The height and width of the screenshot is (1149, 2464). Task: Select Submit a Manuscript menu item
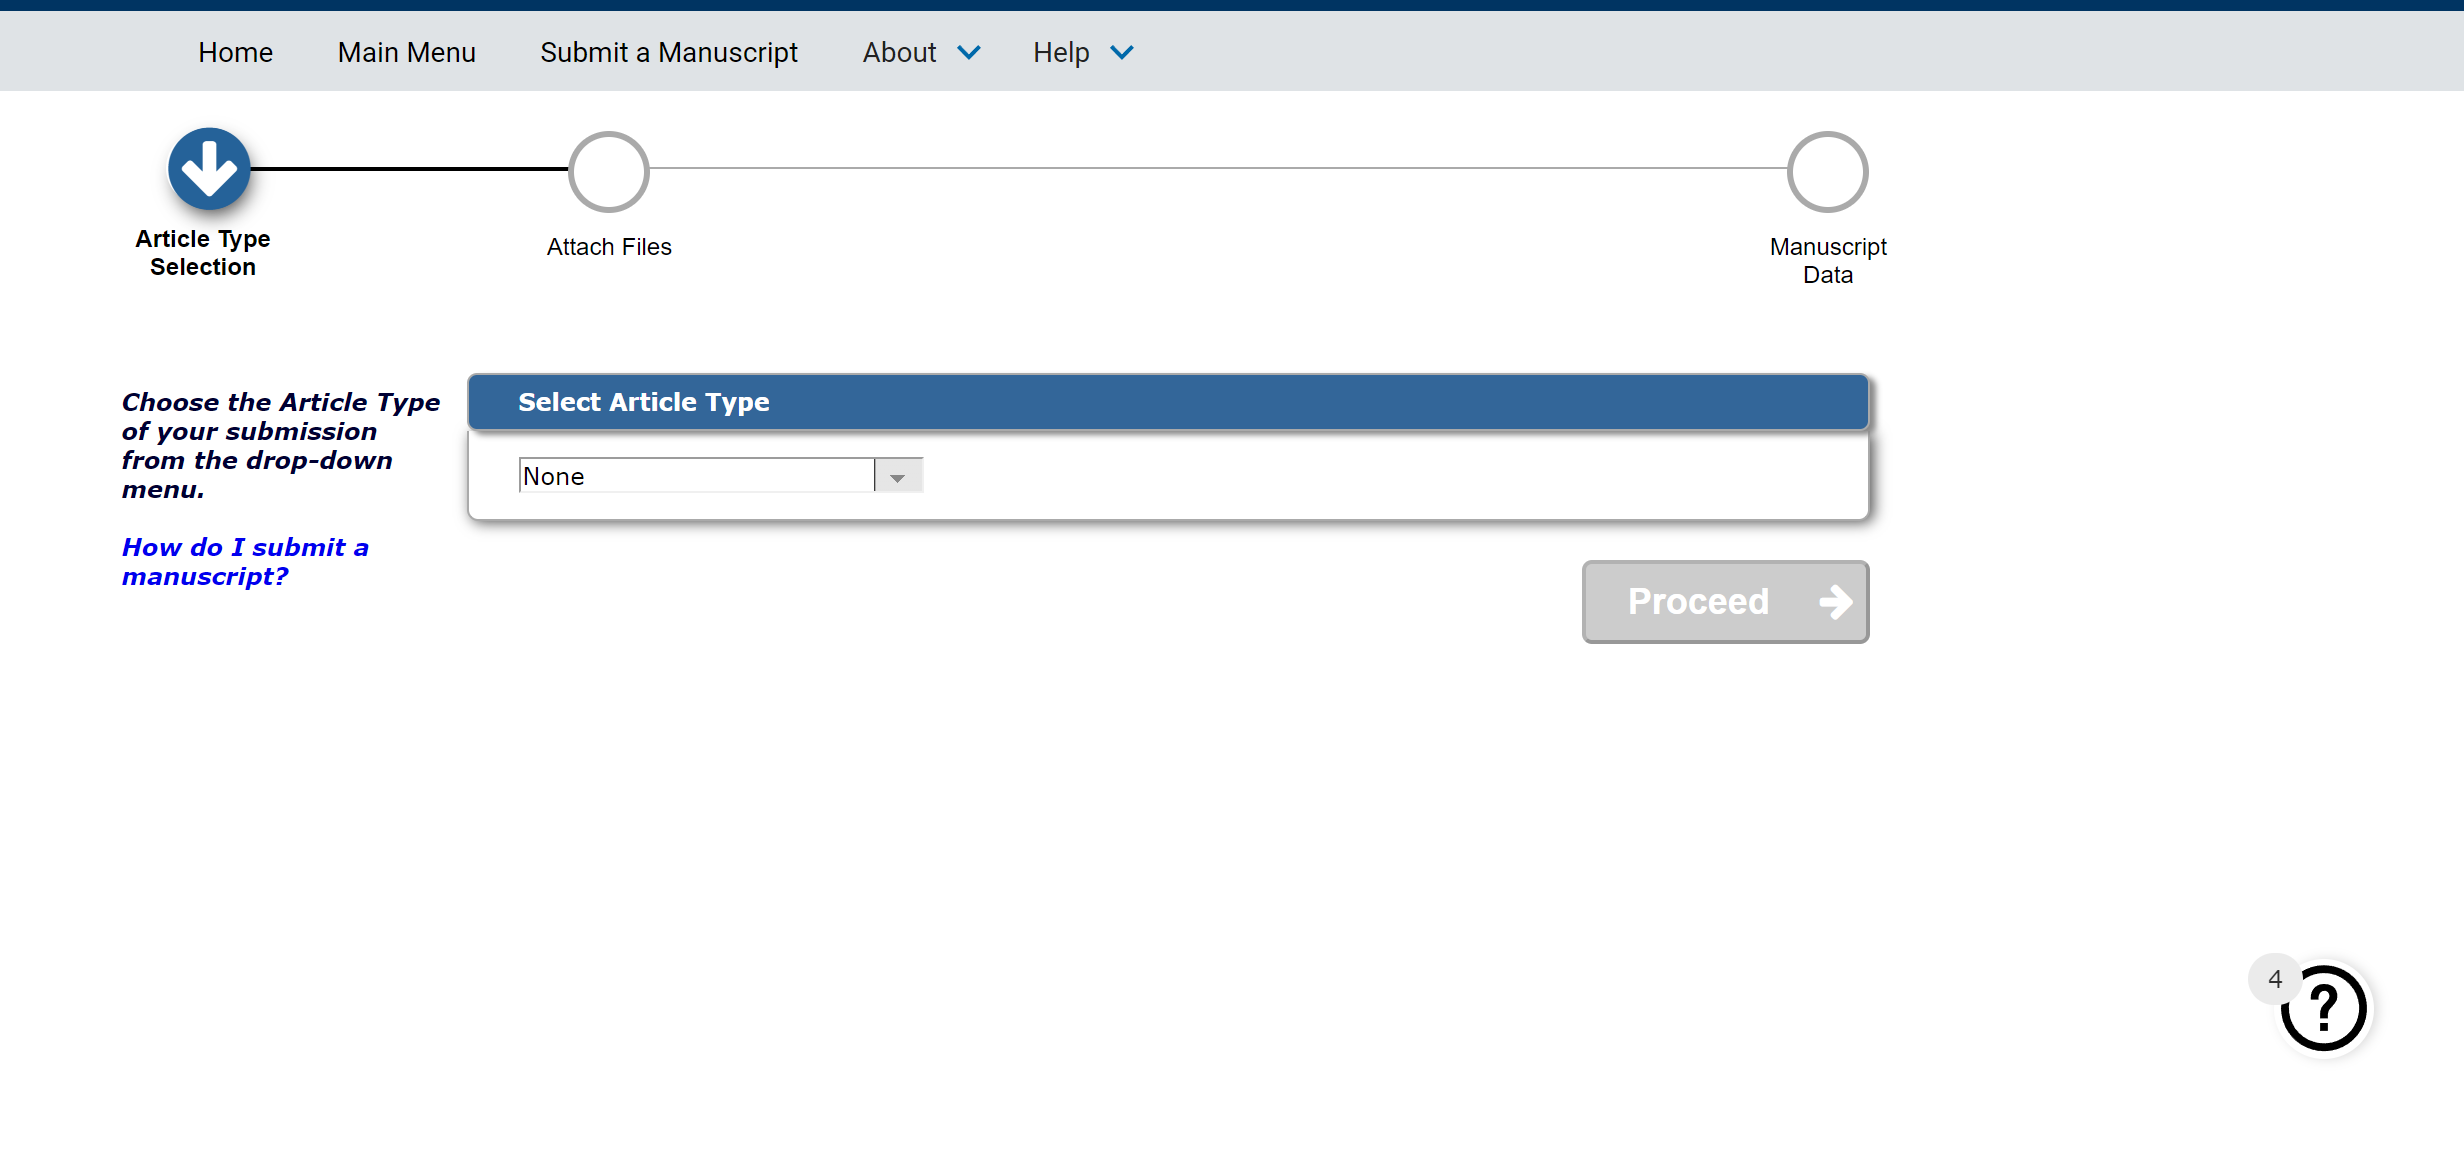coord(669,53)
